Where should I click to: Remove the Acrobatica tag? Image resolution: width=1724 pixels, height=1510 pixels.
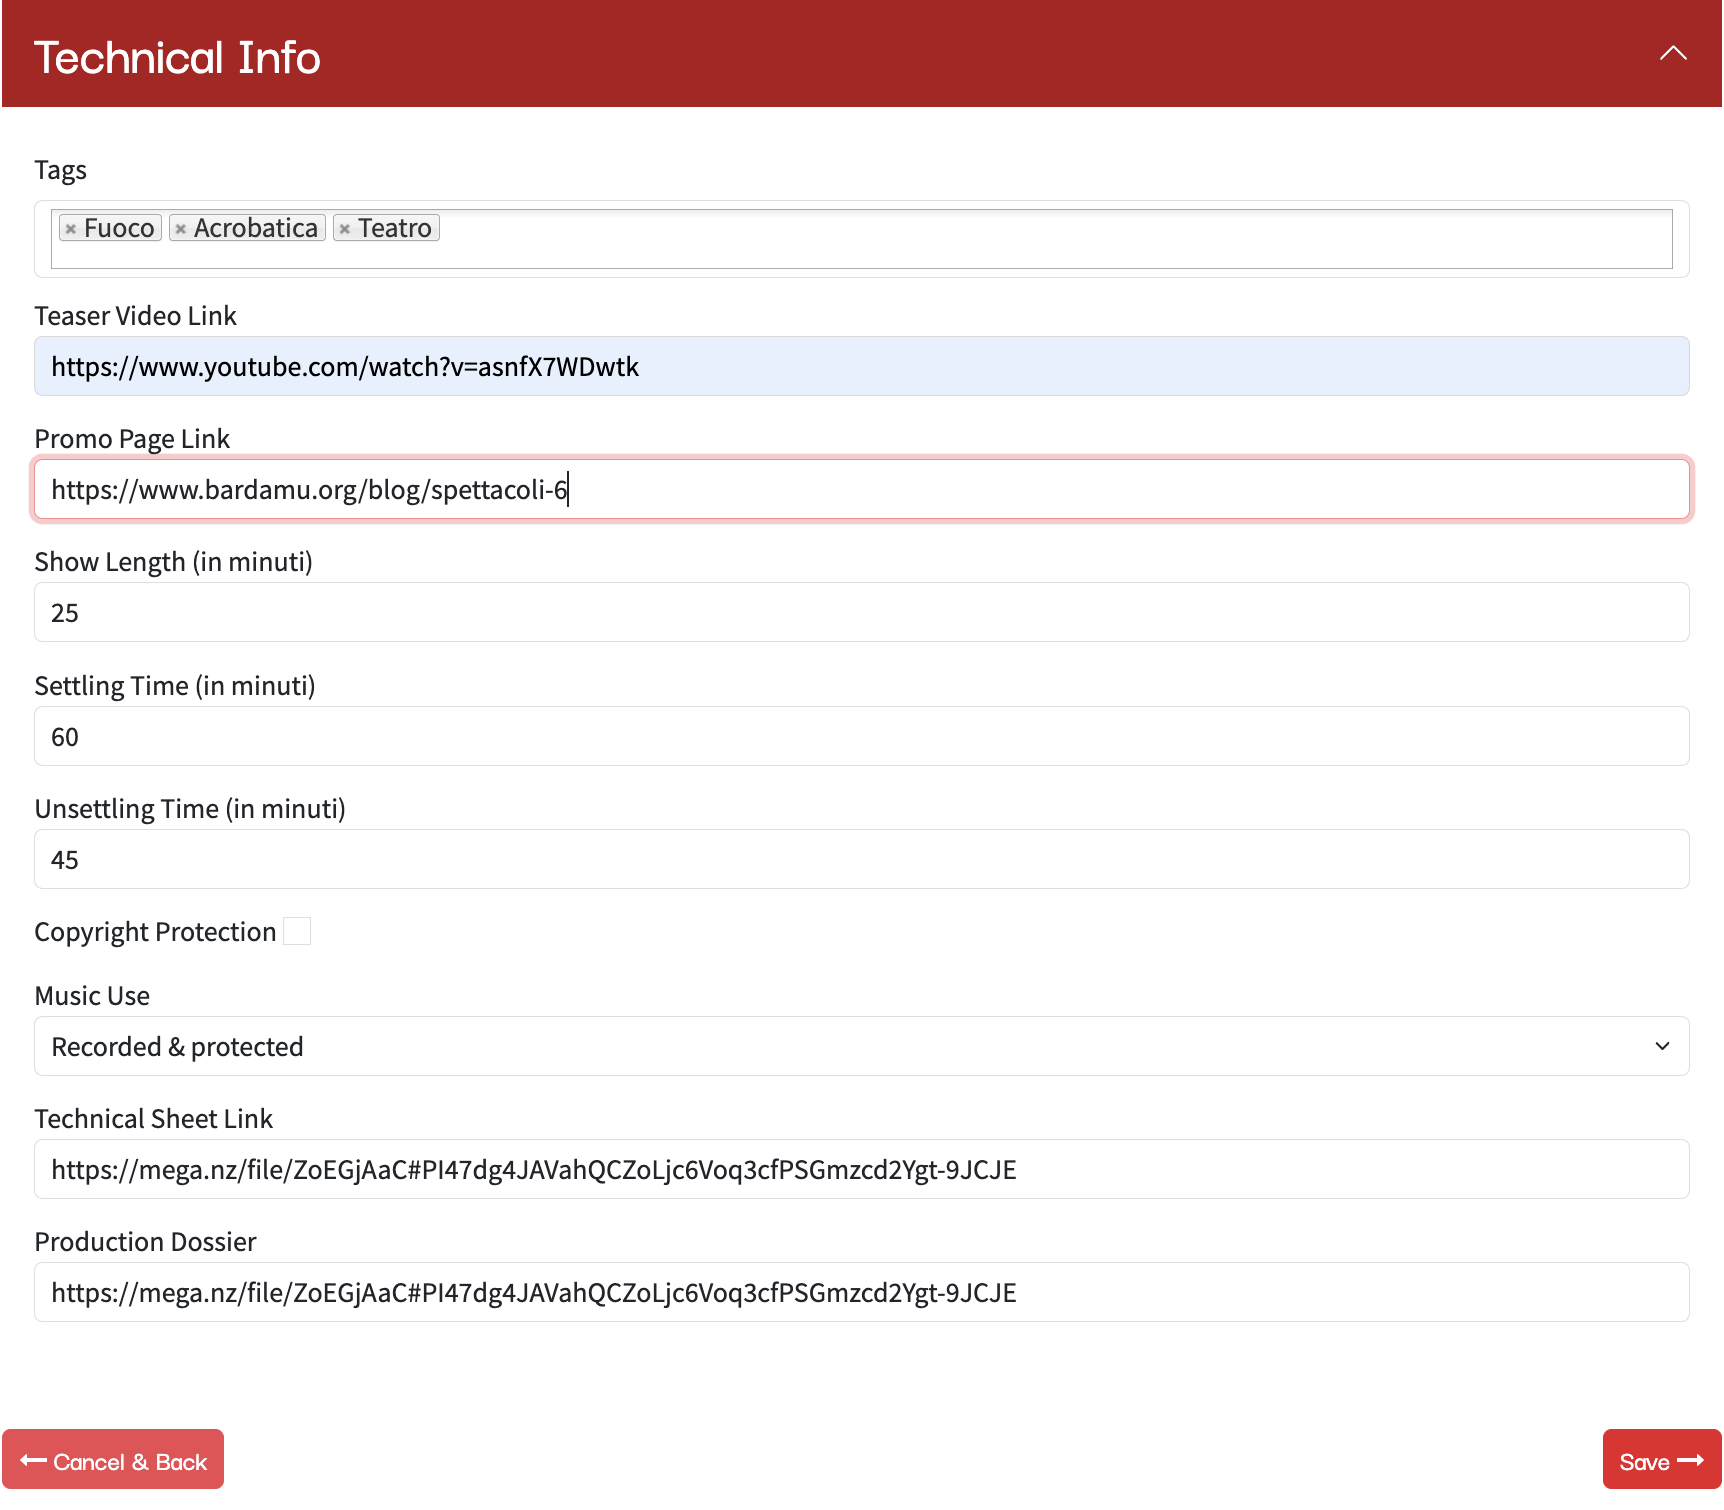click(180, 229)
